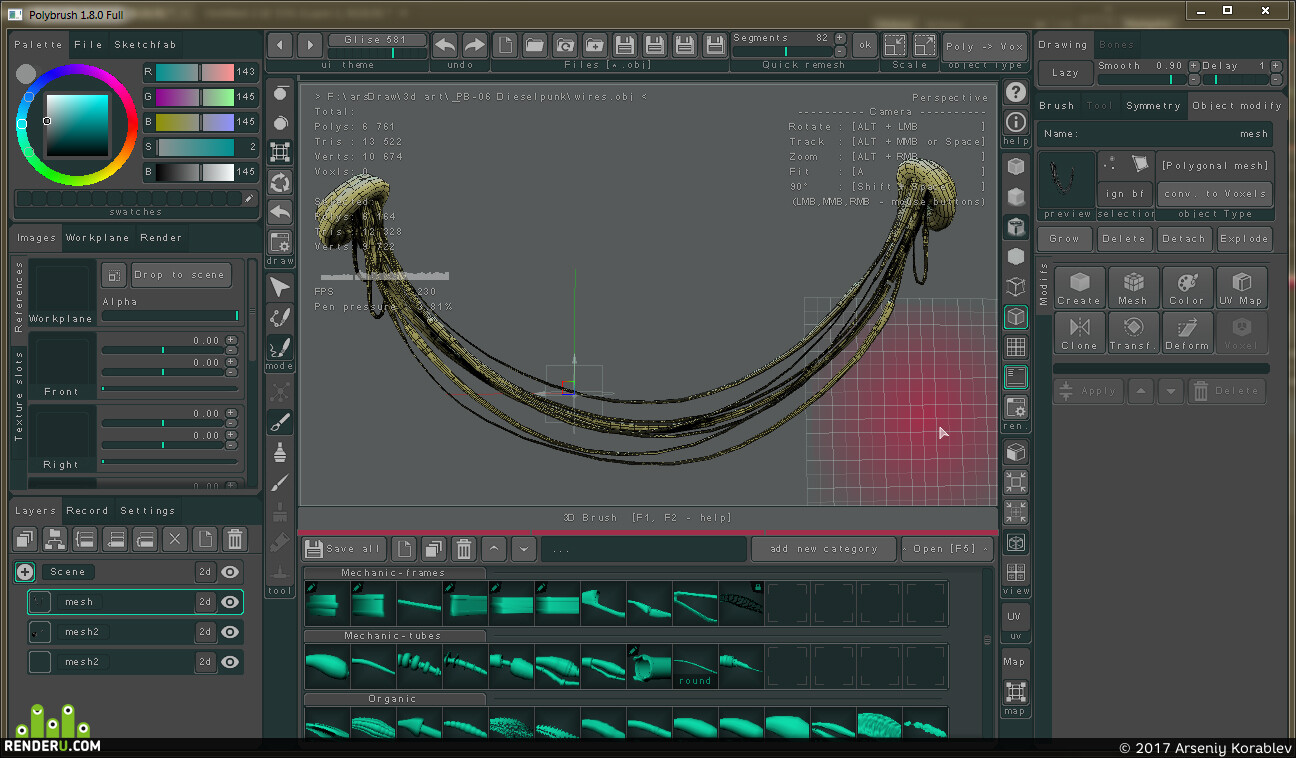Adjust the red R color slider

pyautogui.click(x=194, y=72)
